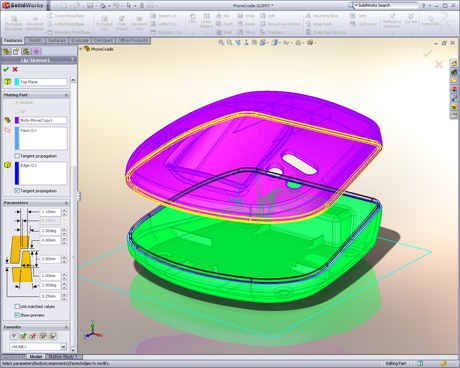Click the Top Plane selection field
The width and height of the screenshot is (460, 368).
pos(43,82)
